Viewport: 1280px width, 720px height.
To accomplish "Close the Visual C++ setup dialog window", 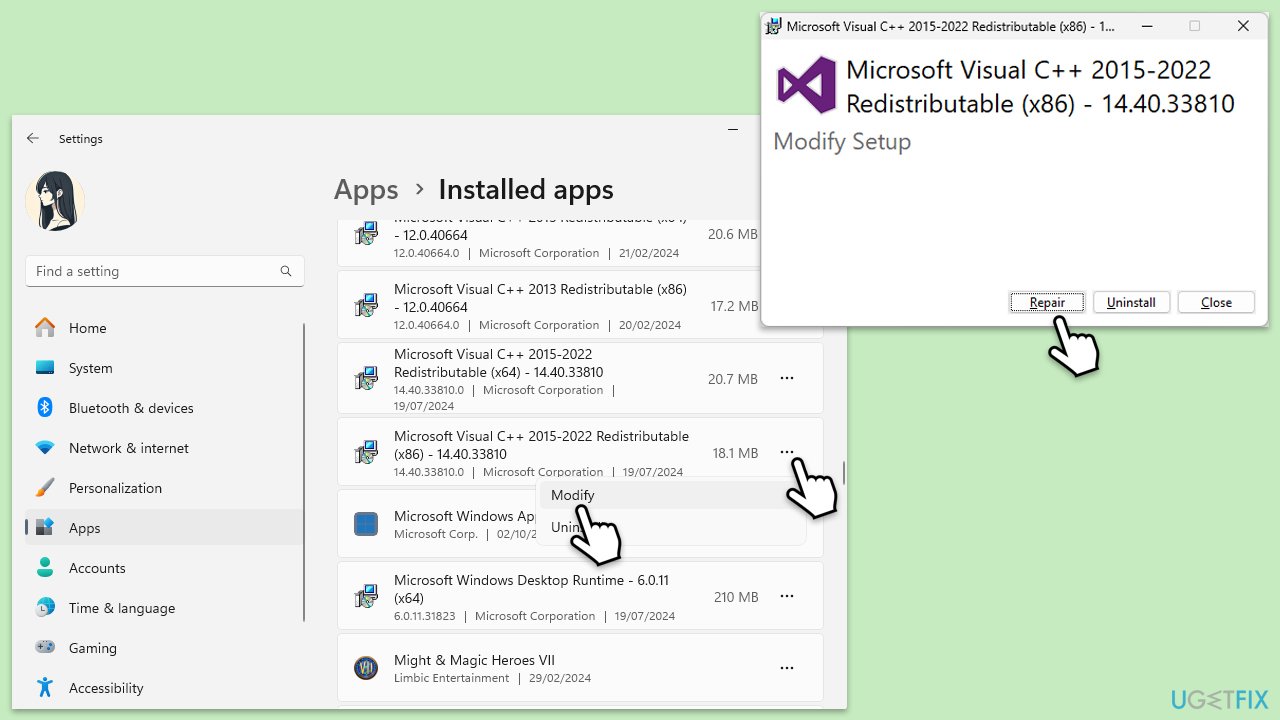I will pos(1243,26).
